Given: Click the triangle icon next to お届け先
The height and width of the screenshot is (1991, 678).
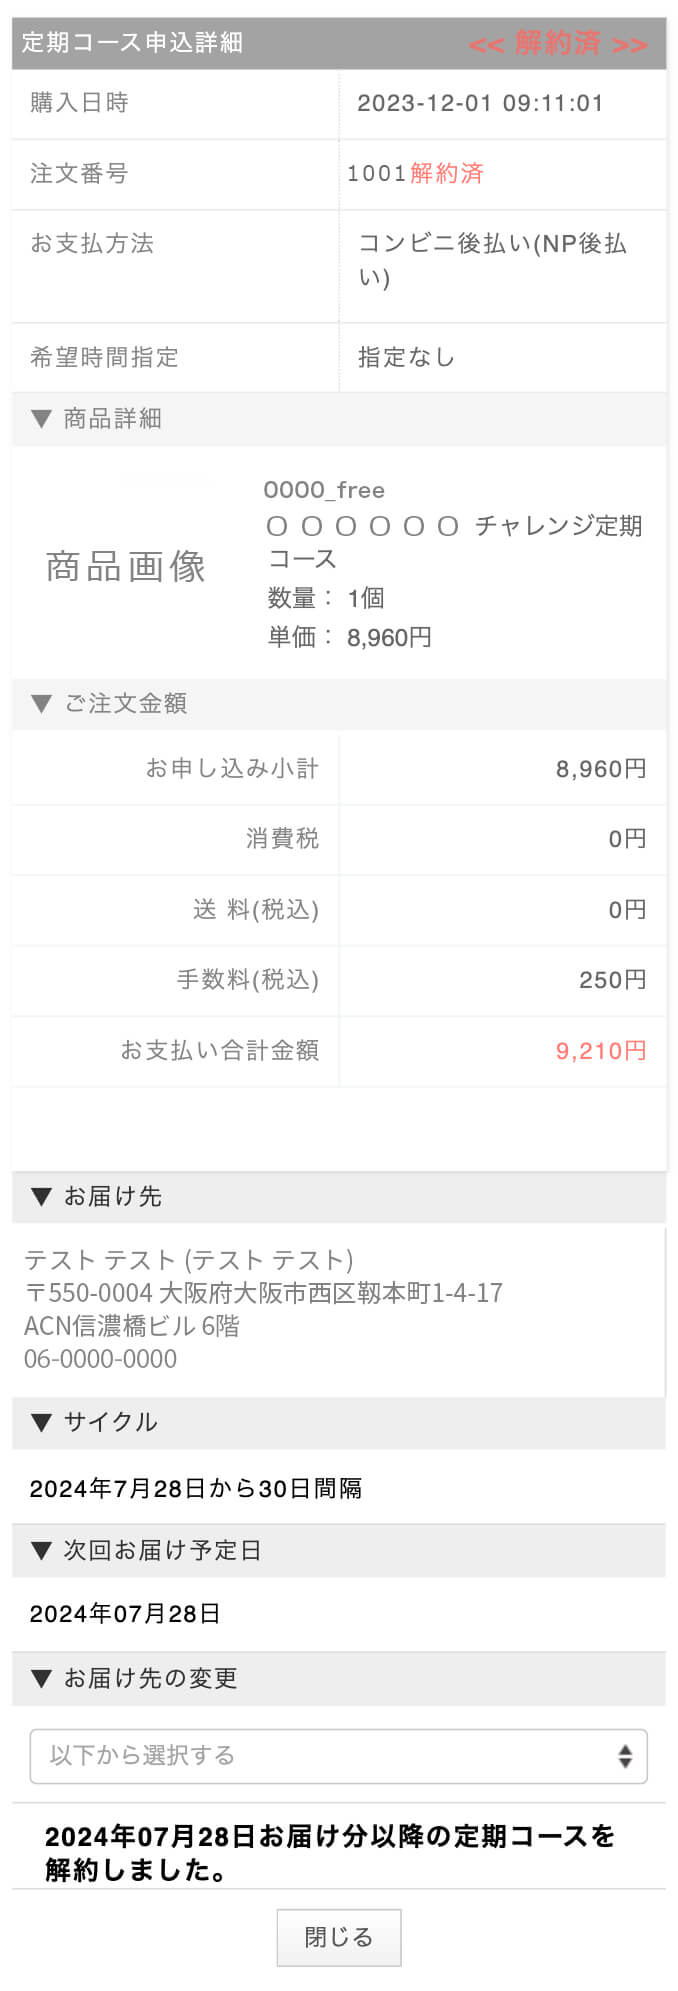Looking at the screenshot, I should click(41, 1197).
